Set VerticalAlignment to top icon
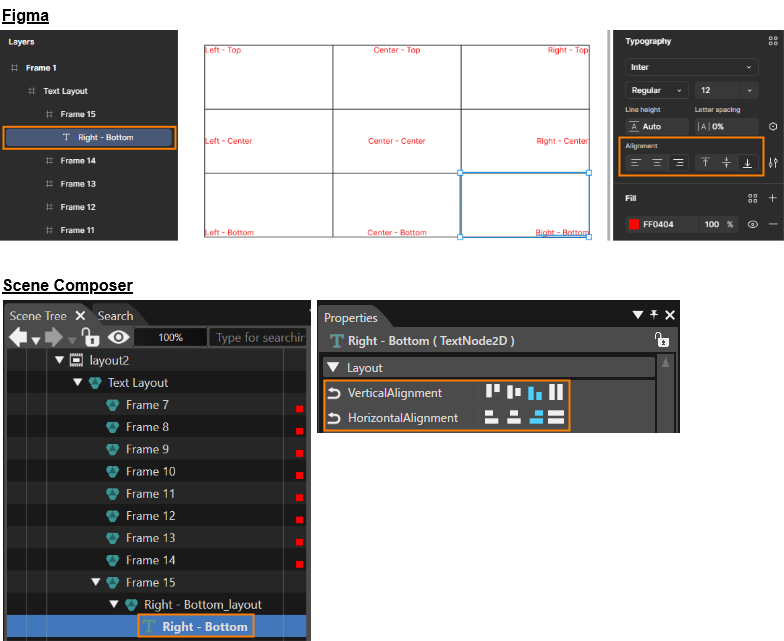The width and height of the screenshot is (784, 641). (493, 392)
